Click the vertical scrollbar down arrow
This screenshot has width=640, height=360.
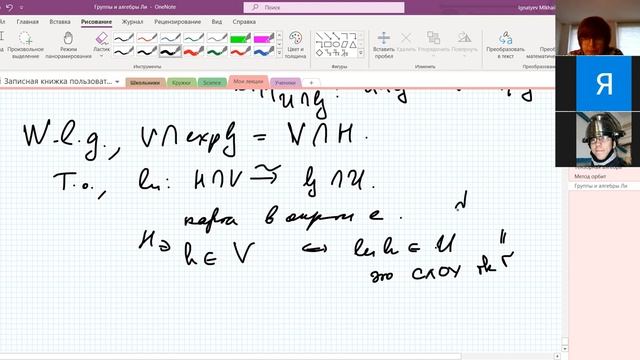click(564, 349)
